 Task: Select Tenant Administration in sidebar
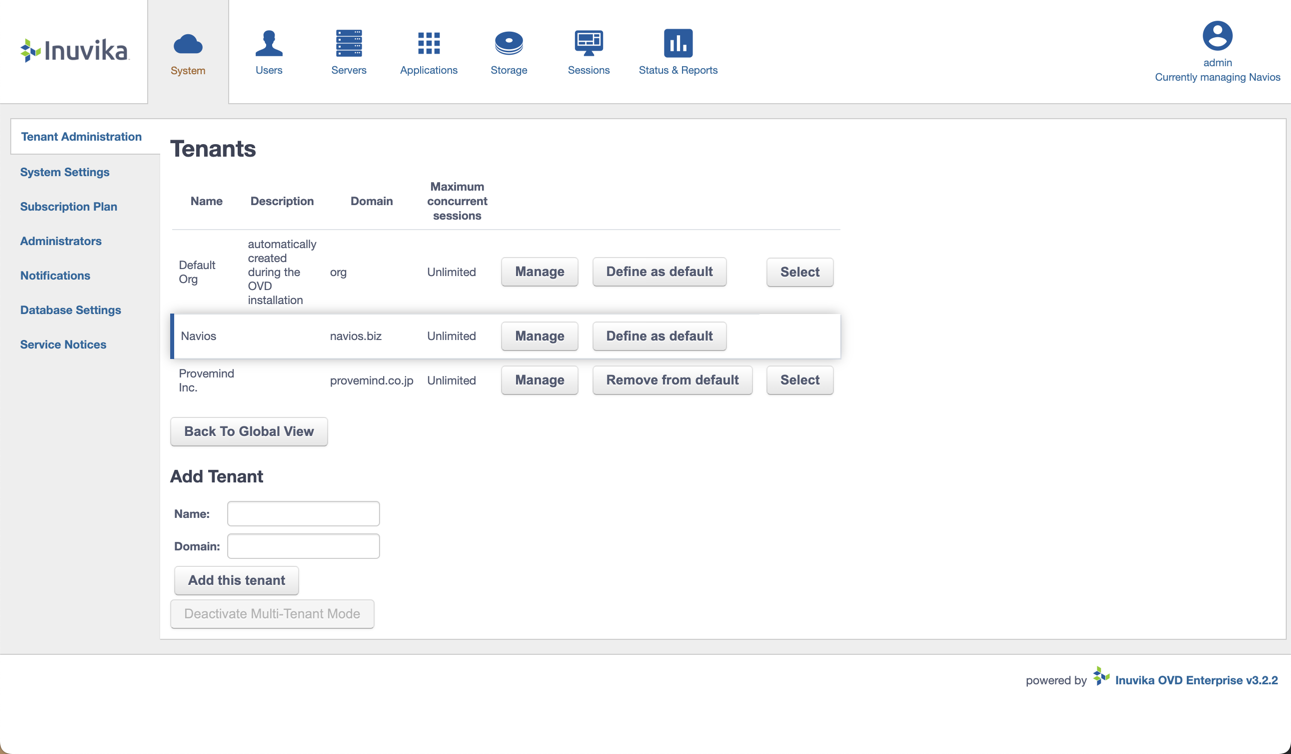81,137
